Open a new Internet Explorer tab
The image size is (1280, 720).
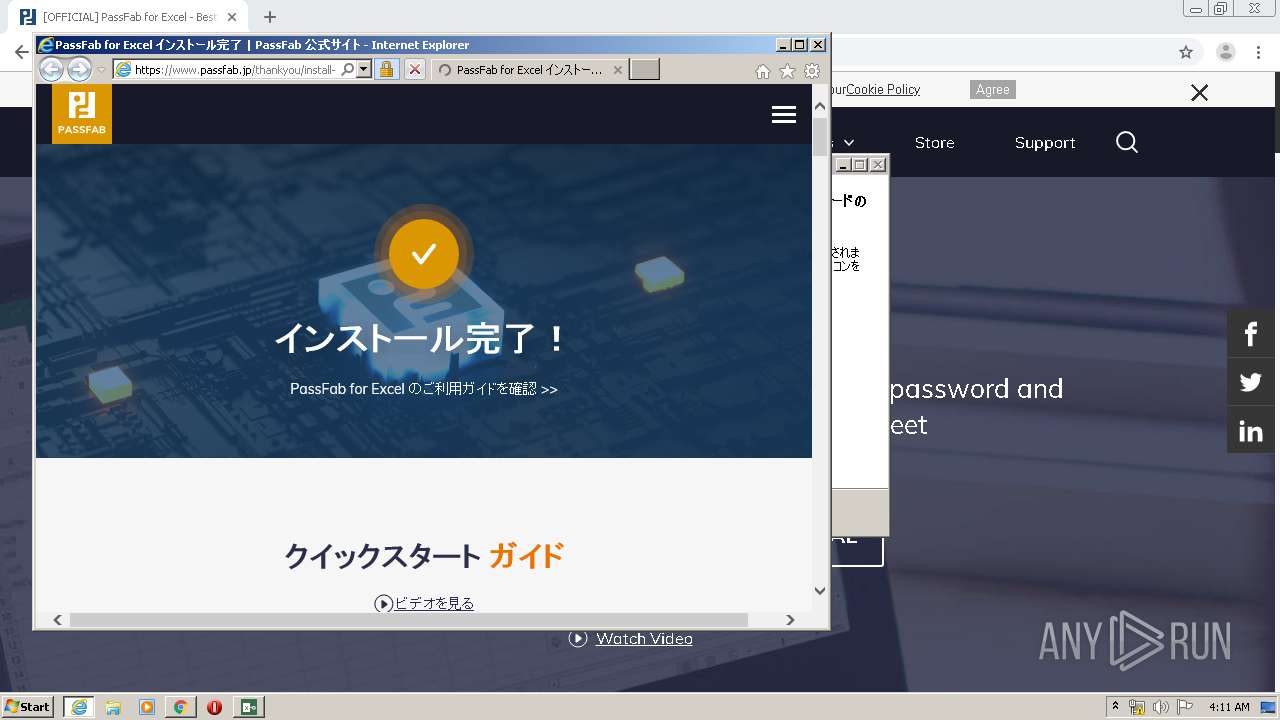point(645,70)
